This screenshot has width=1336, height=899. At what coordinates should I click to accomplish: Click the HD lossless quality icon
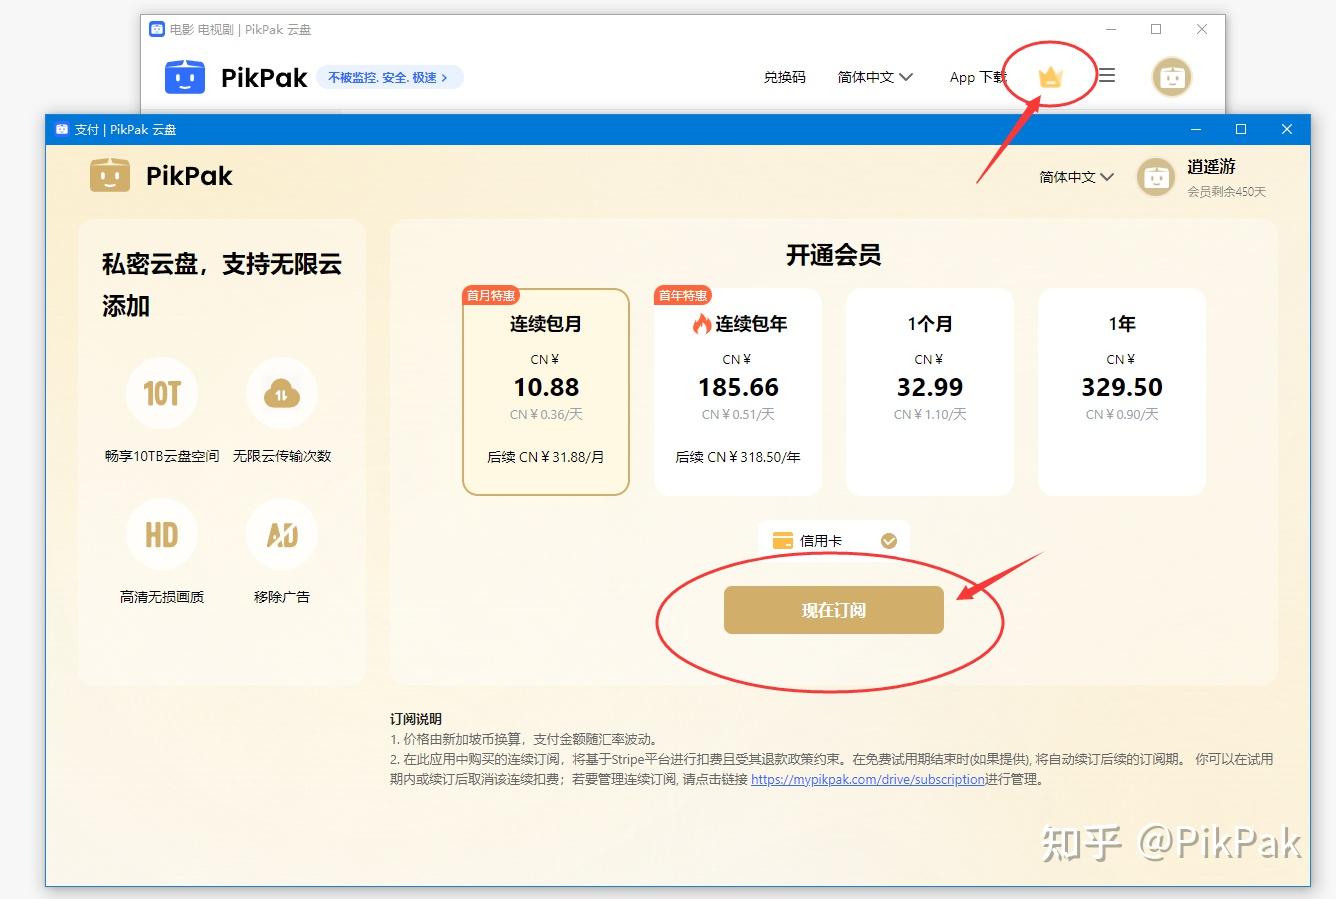[161, 534]
